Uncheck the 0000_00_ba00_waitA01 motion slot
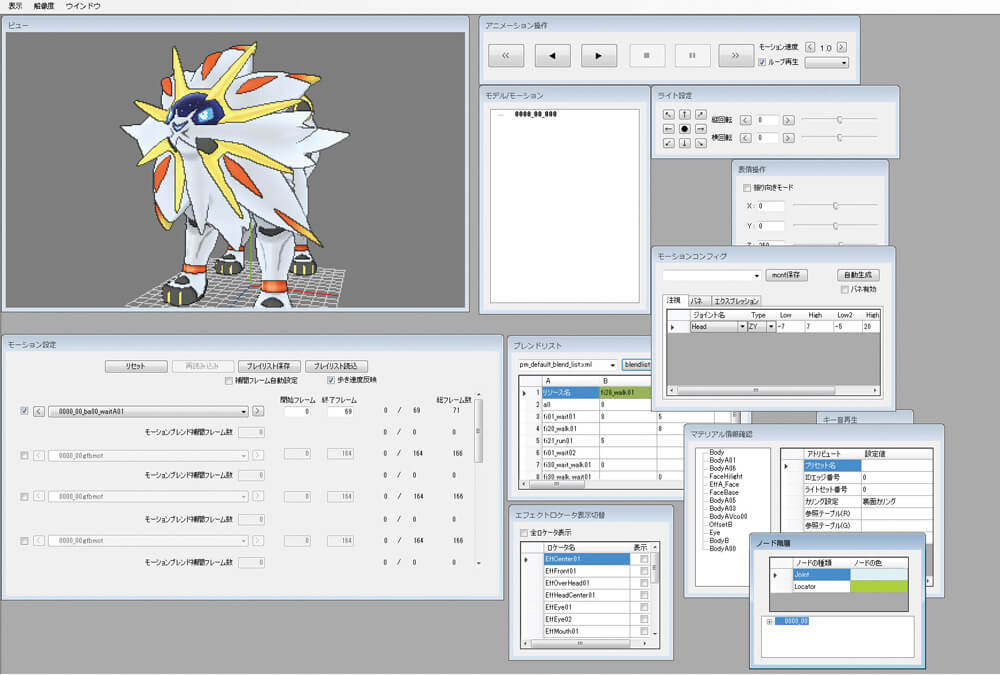1000x675 pixels. (24, 411)
